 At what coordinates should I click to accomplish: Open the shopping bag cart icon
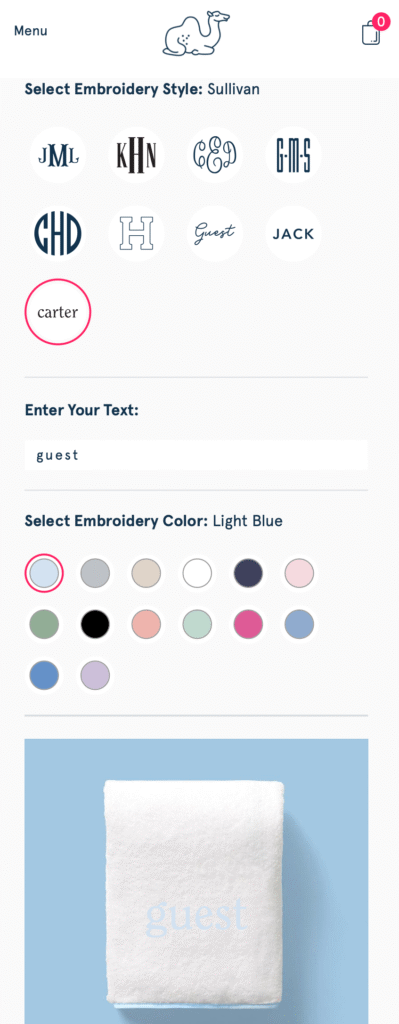coord(372,31)
